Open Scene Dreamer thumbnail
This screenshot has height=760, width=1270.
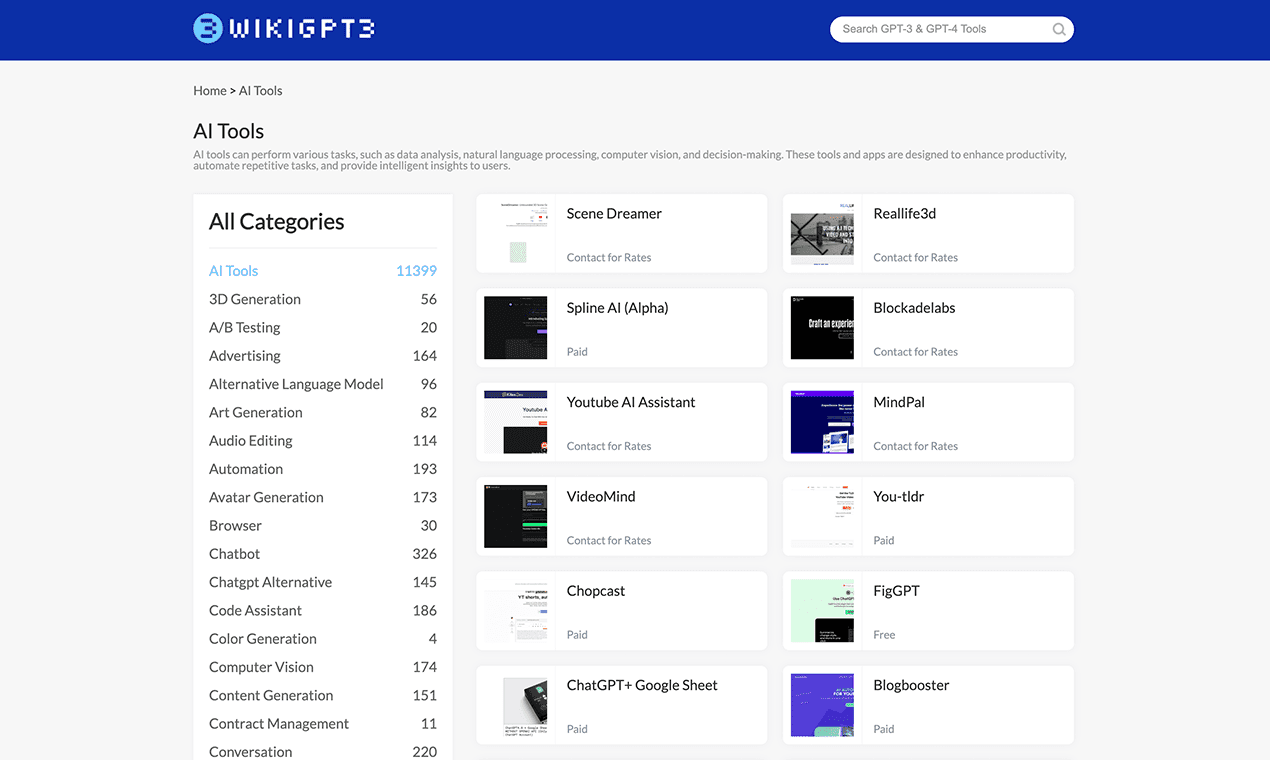[516, 234]
